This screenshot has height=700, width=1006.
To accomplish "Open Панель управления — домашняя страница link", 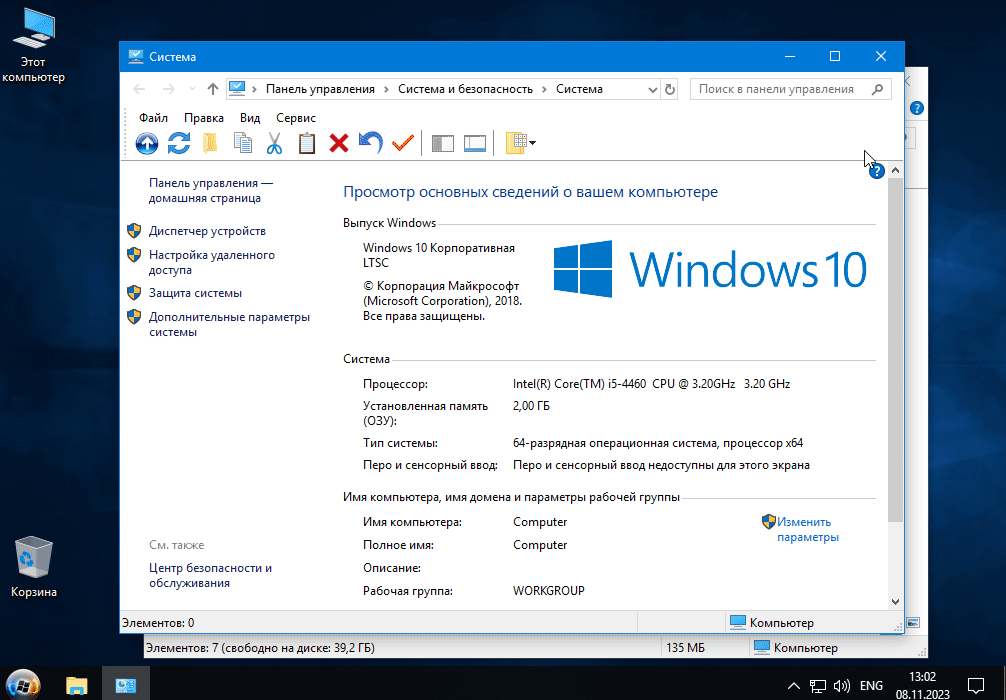I will tap(210, 191).
